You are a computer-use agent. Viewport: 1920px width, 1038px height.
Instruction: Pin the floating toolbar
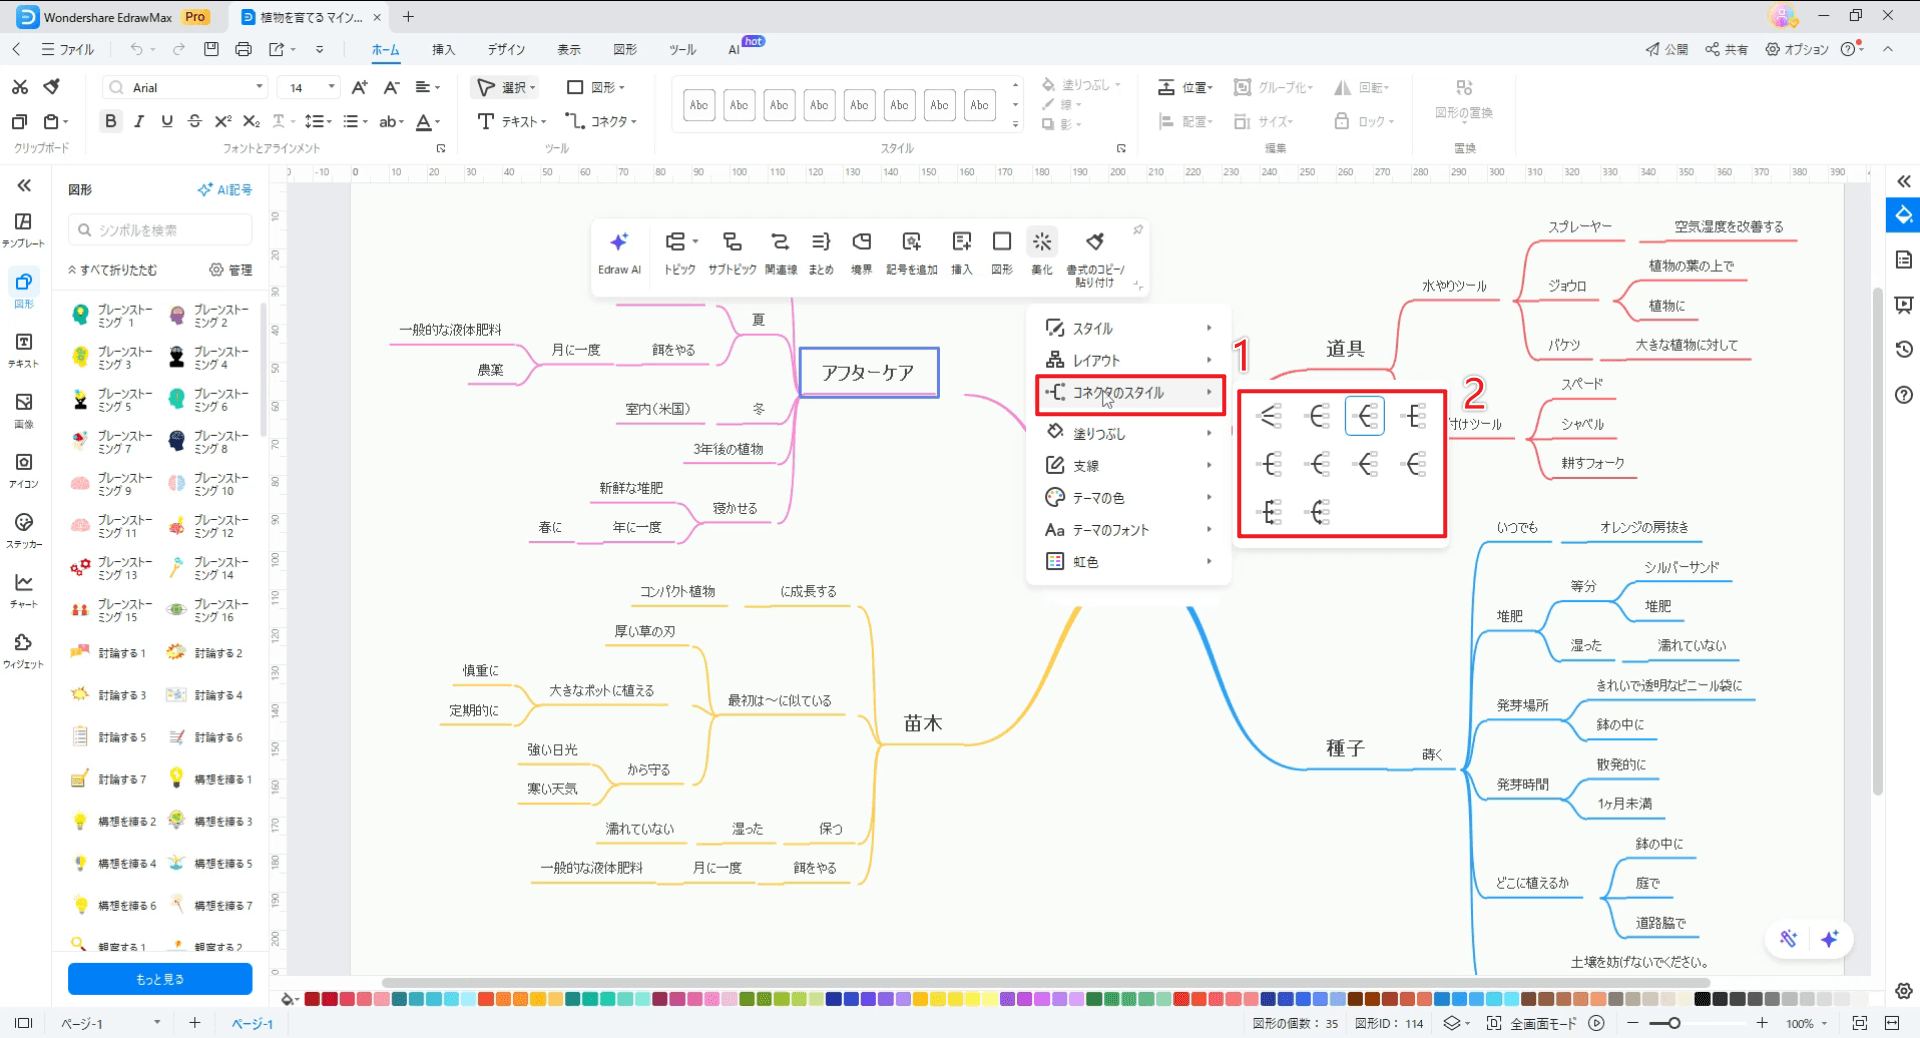click(x=1138, y=230)
